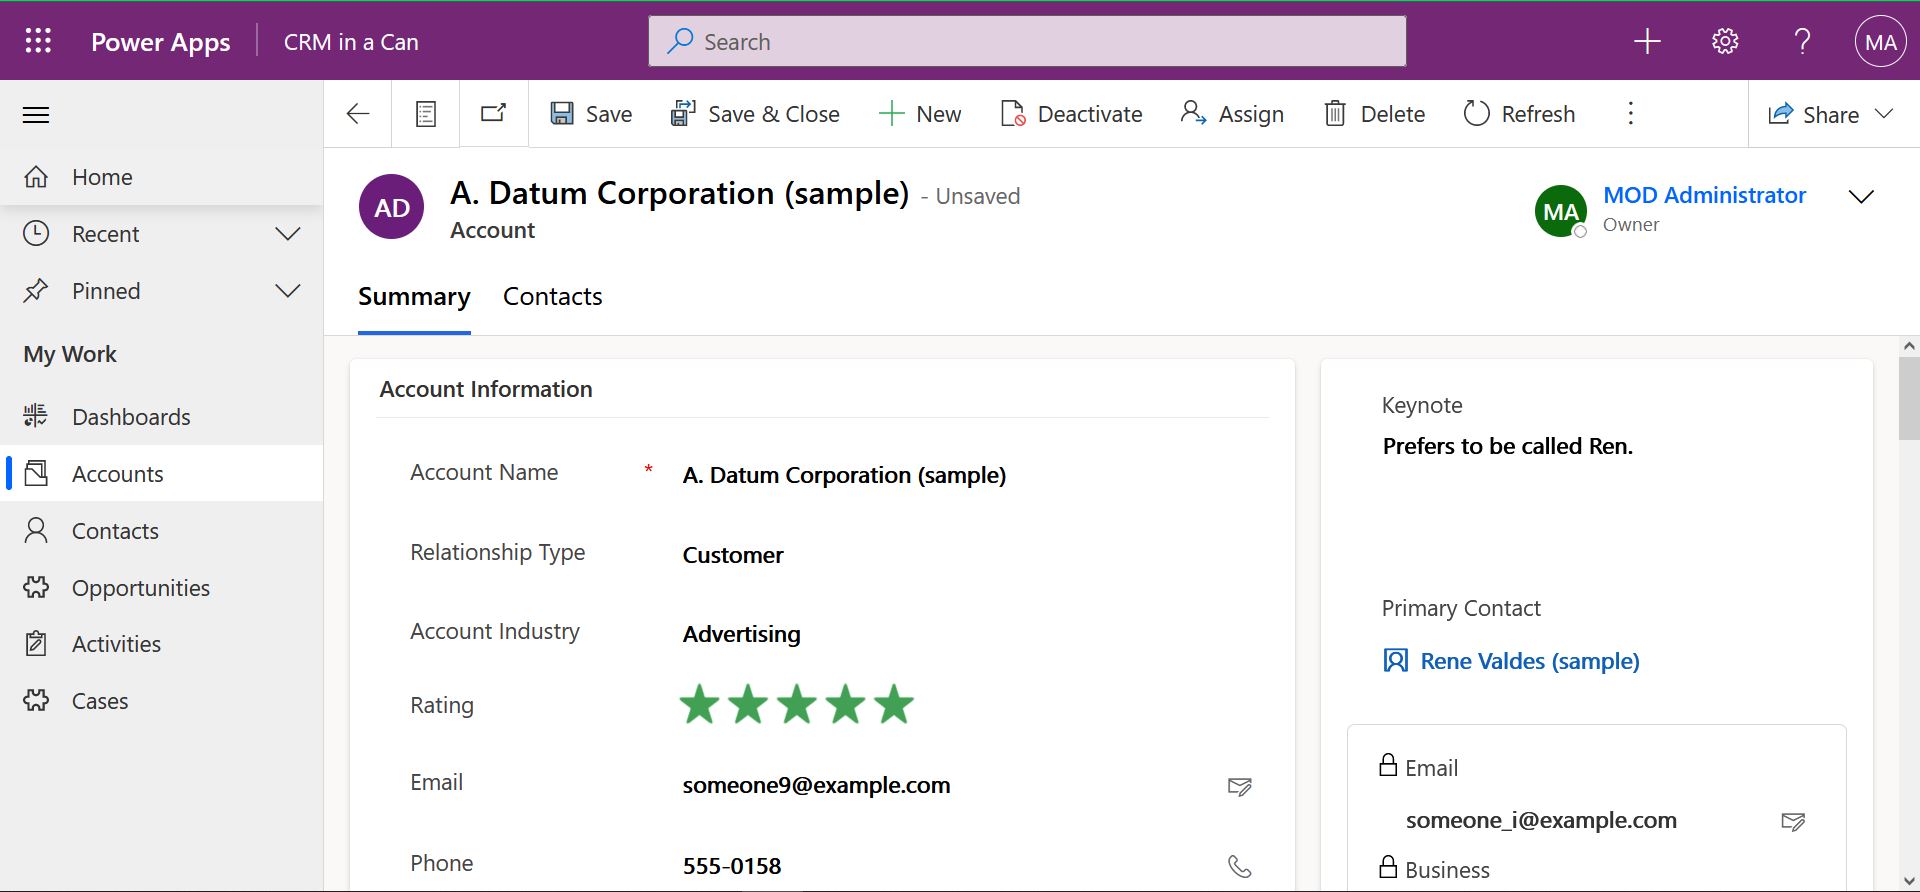This screenshot has width=1920, height=892.
Task: Deactivate this account
Action: [x=1071, y=114]
